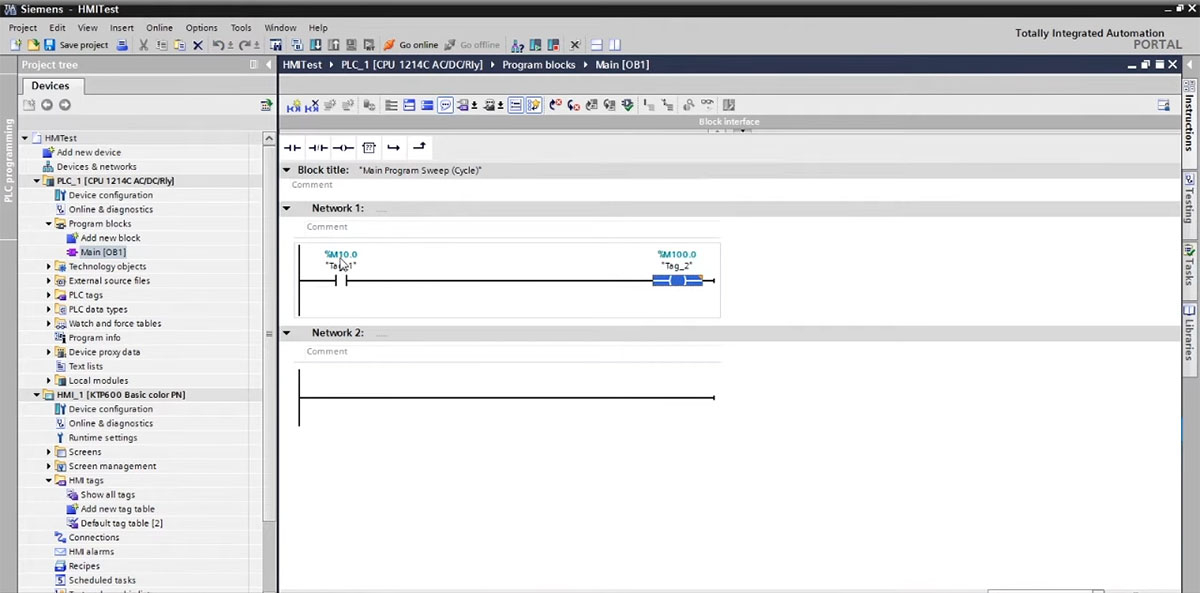This screenshot has height=593, width=1200.
Task: Select Main [OB1] in project tree
Action: pos(103,252)
